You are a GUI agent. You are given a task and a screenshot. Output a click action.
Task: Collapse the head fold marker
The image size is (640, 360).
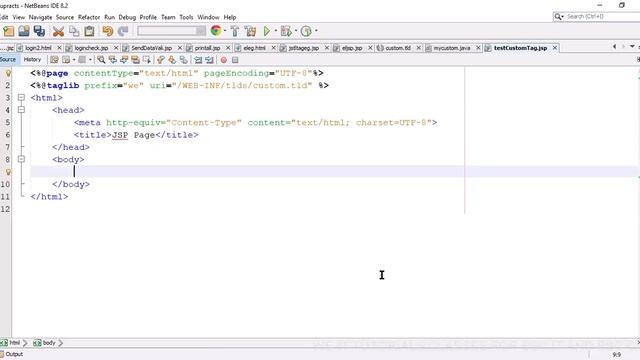pos(21,110)
